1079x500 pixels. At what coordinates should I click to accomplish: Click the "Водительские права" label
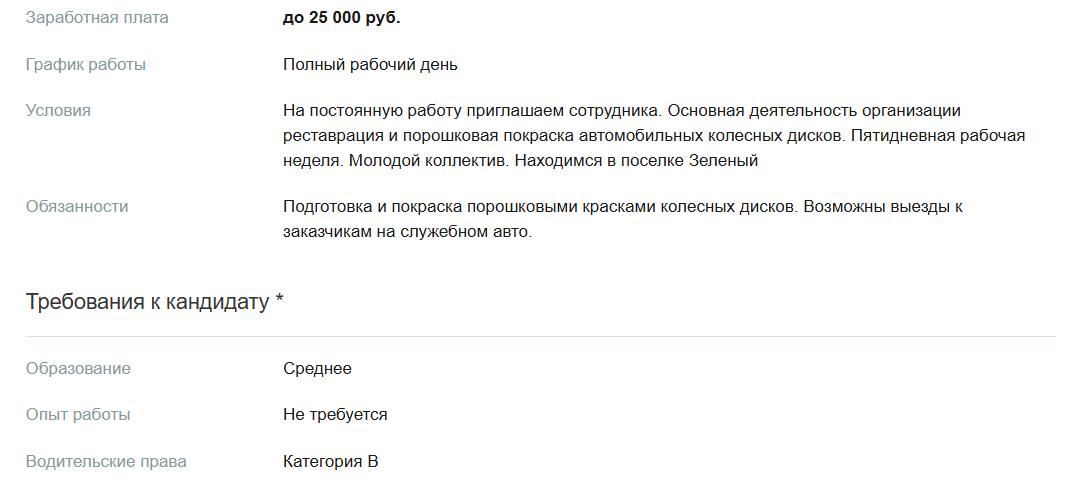[x=106, y=462]
